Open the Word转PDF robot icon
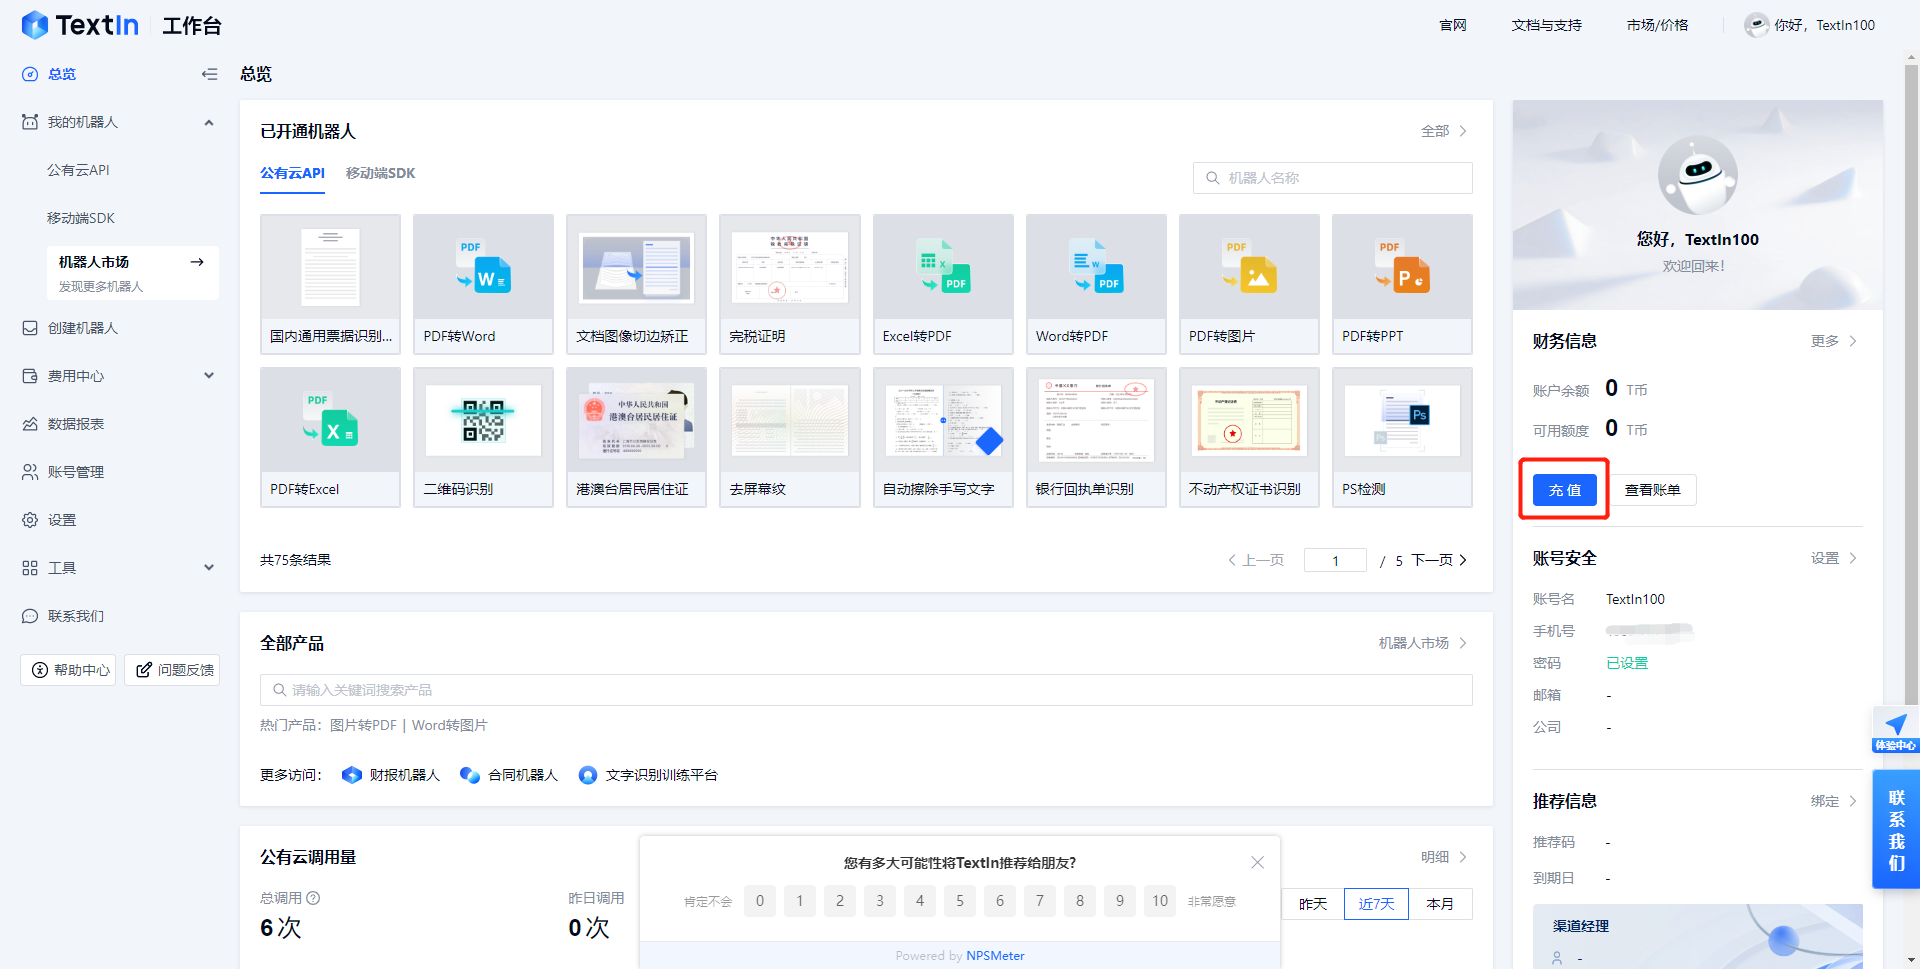This screenshot has height=969, width=1920. [1096, 267]
